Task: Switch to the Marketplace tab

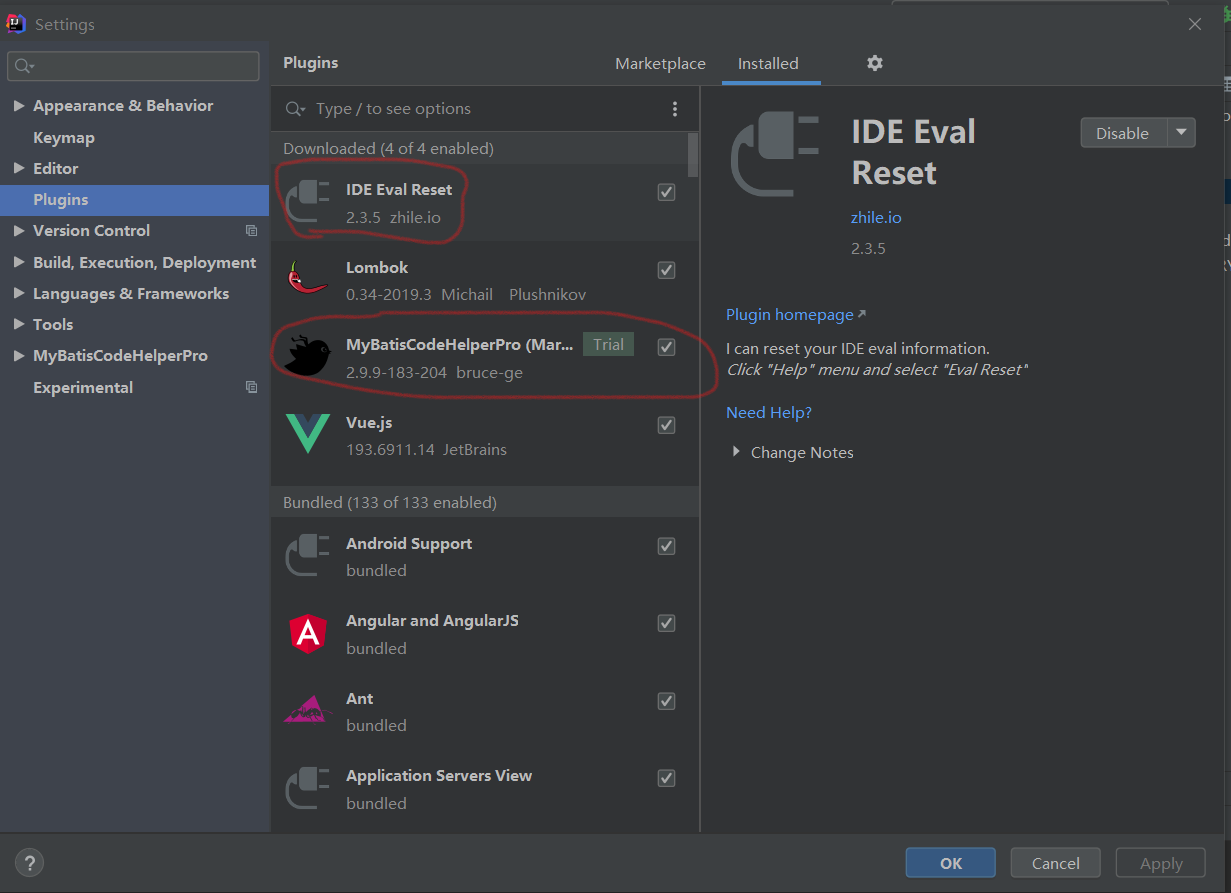Action: coord(660,63)
